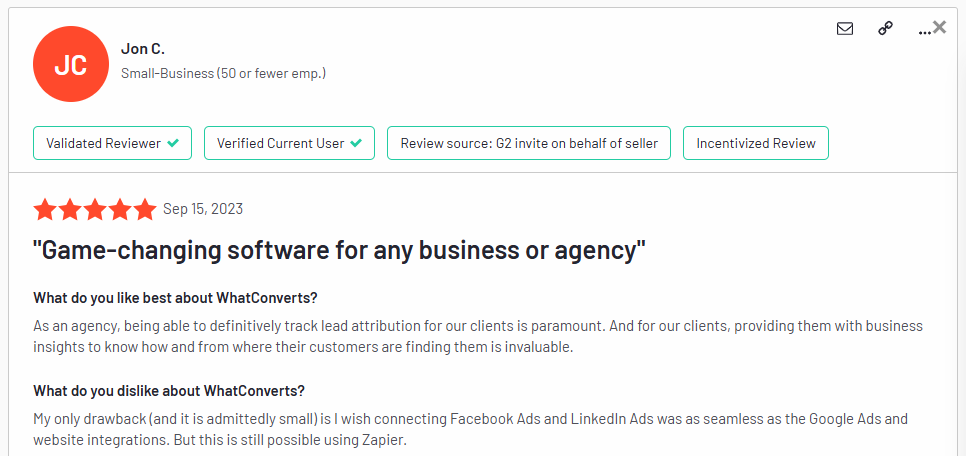Click the fifth orange rating star
The image size is (966, 456).
coord(145,210)
